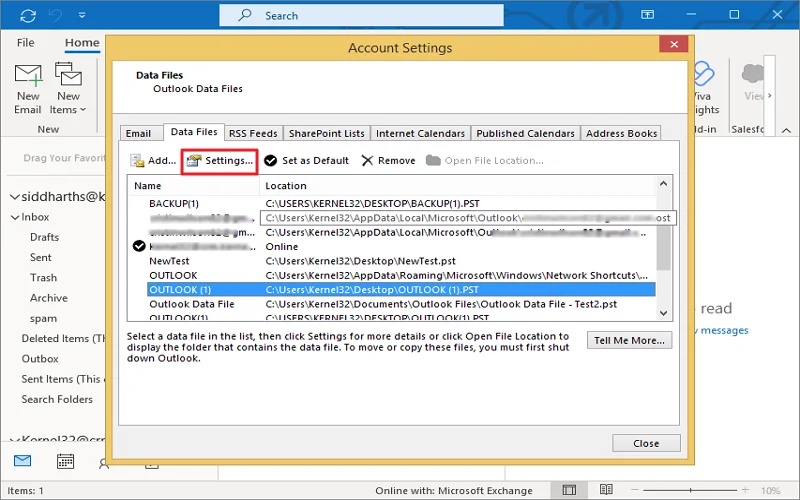Viewport: 800px width, 500px height.
Task: Click Open File Location folder icon
Action: pos(433,161)
